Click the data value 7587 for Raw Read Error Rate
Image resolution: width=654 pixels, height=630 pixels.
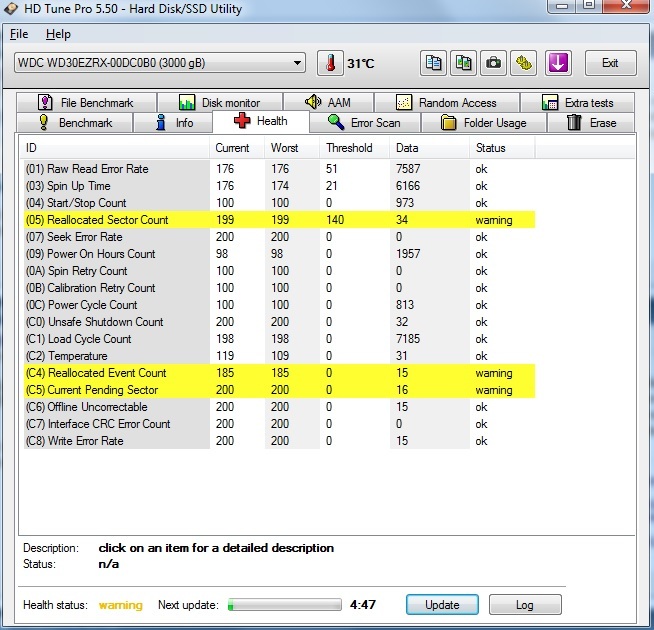click(408, 169)
